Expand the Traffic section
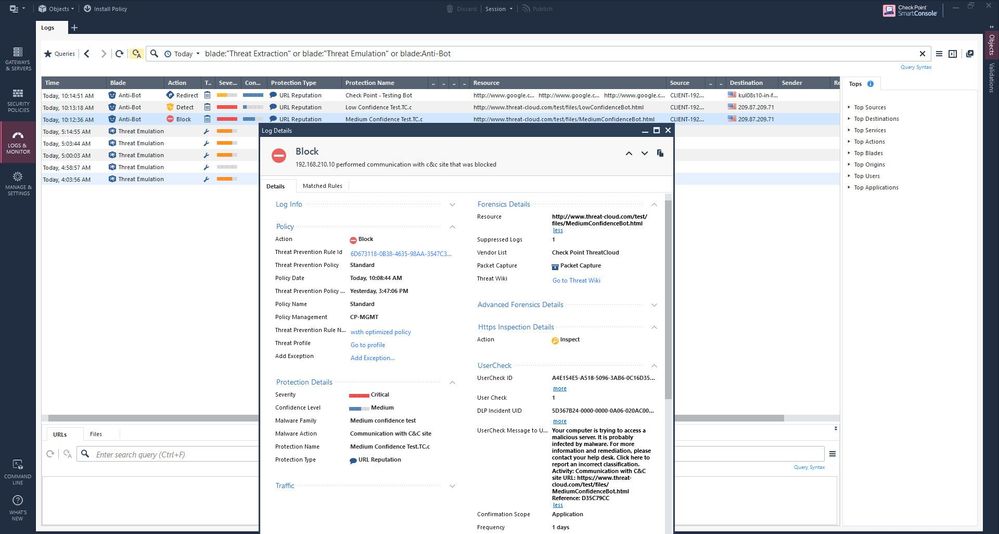The height and width of the screenshot is (534, 999). point(452,486)
